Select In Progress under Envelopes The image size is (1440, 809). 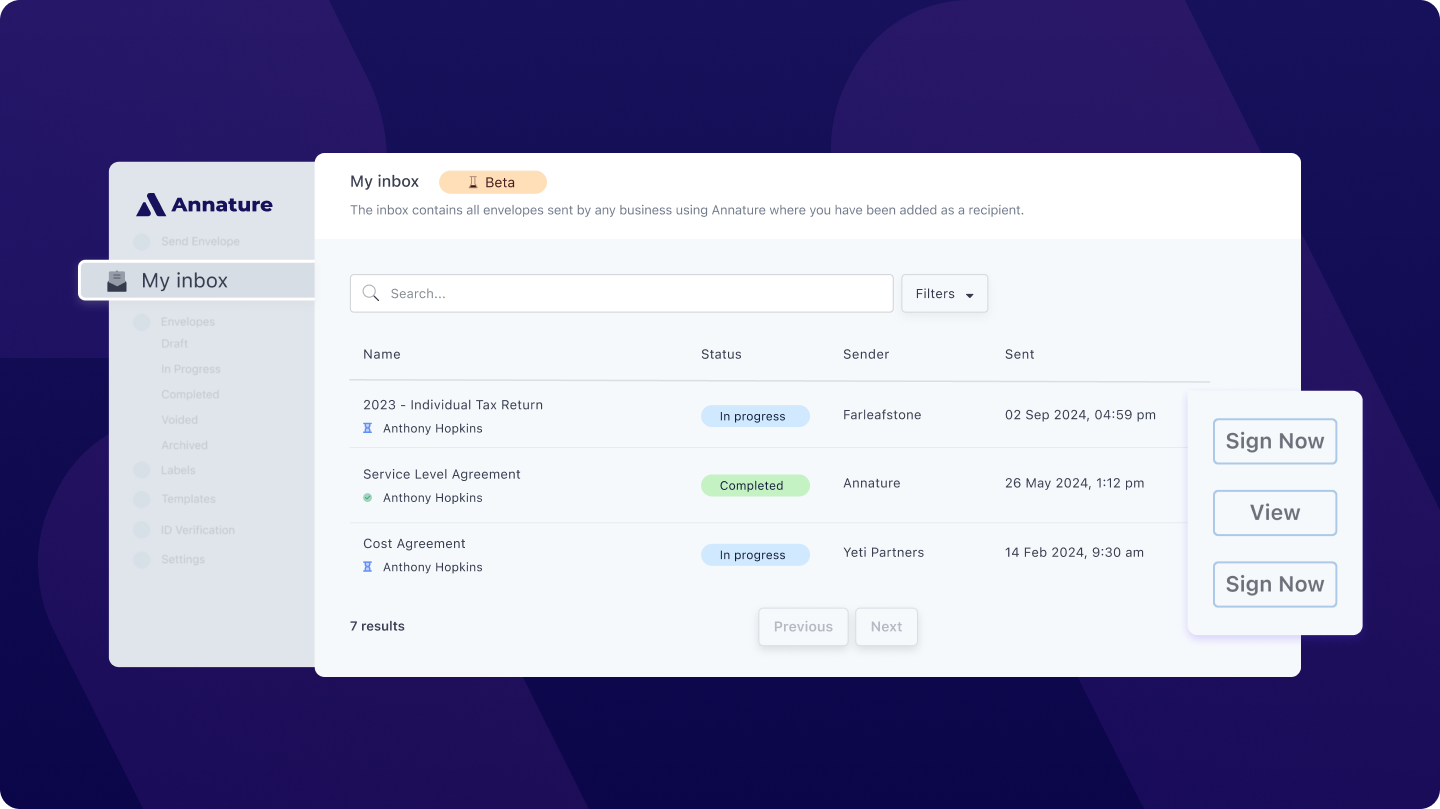point(190,369)
